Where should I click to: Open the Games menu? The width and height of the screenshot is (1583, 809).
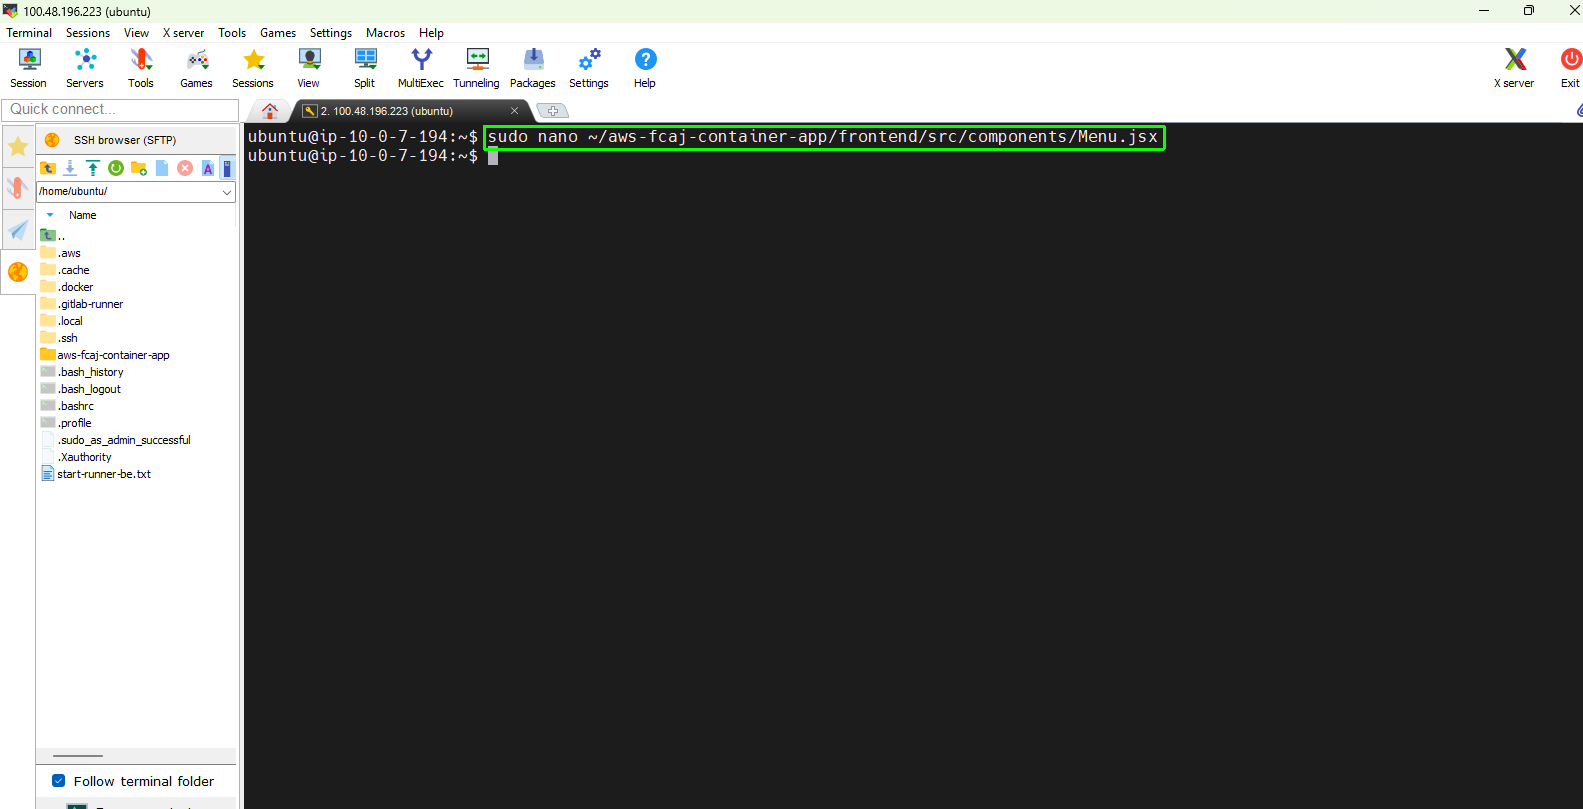click(x=278, y=33)
